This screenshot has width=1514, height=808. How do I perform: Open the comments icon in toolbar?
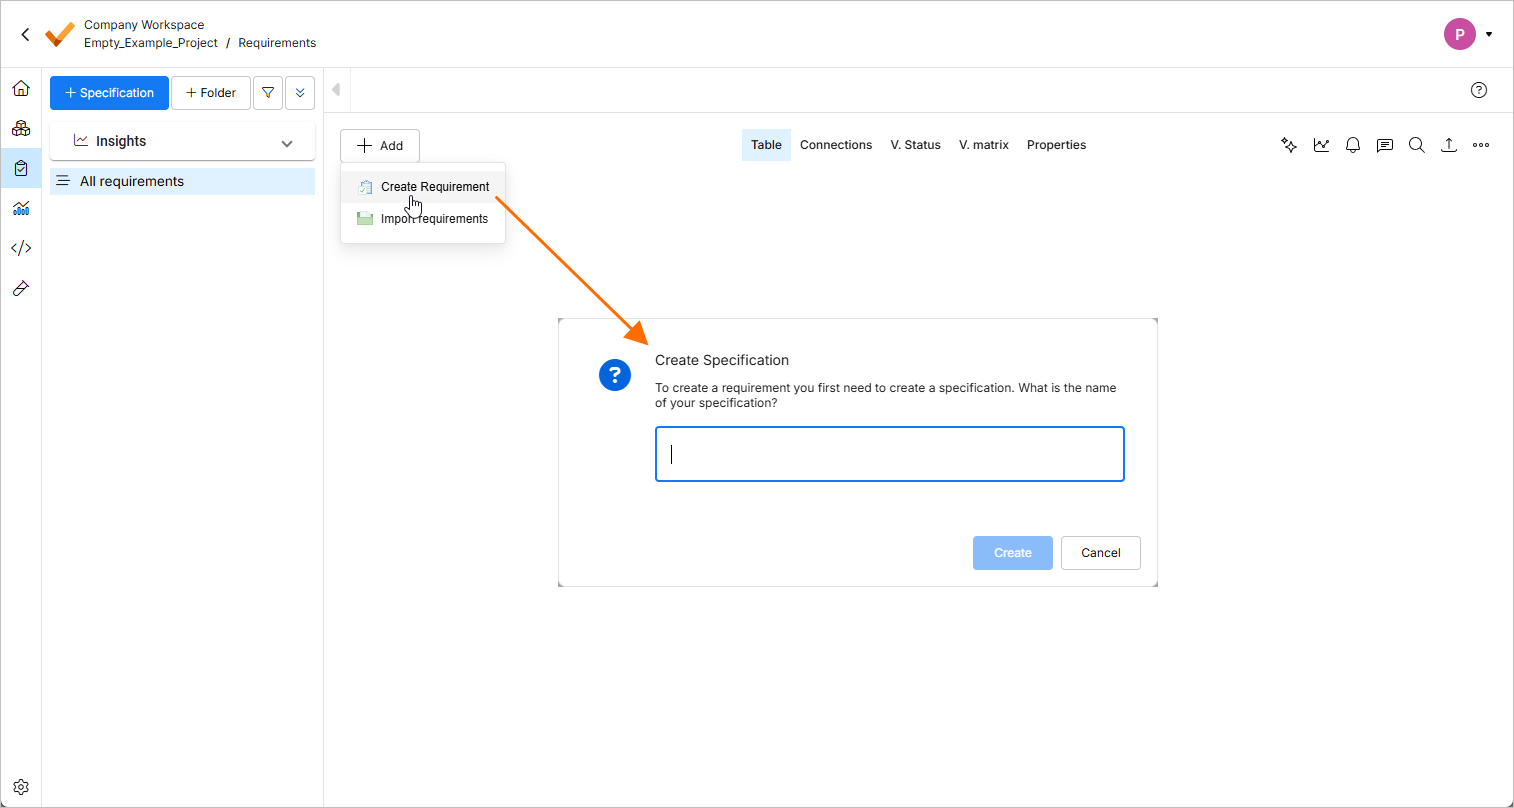1385,145
